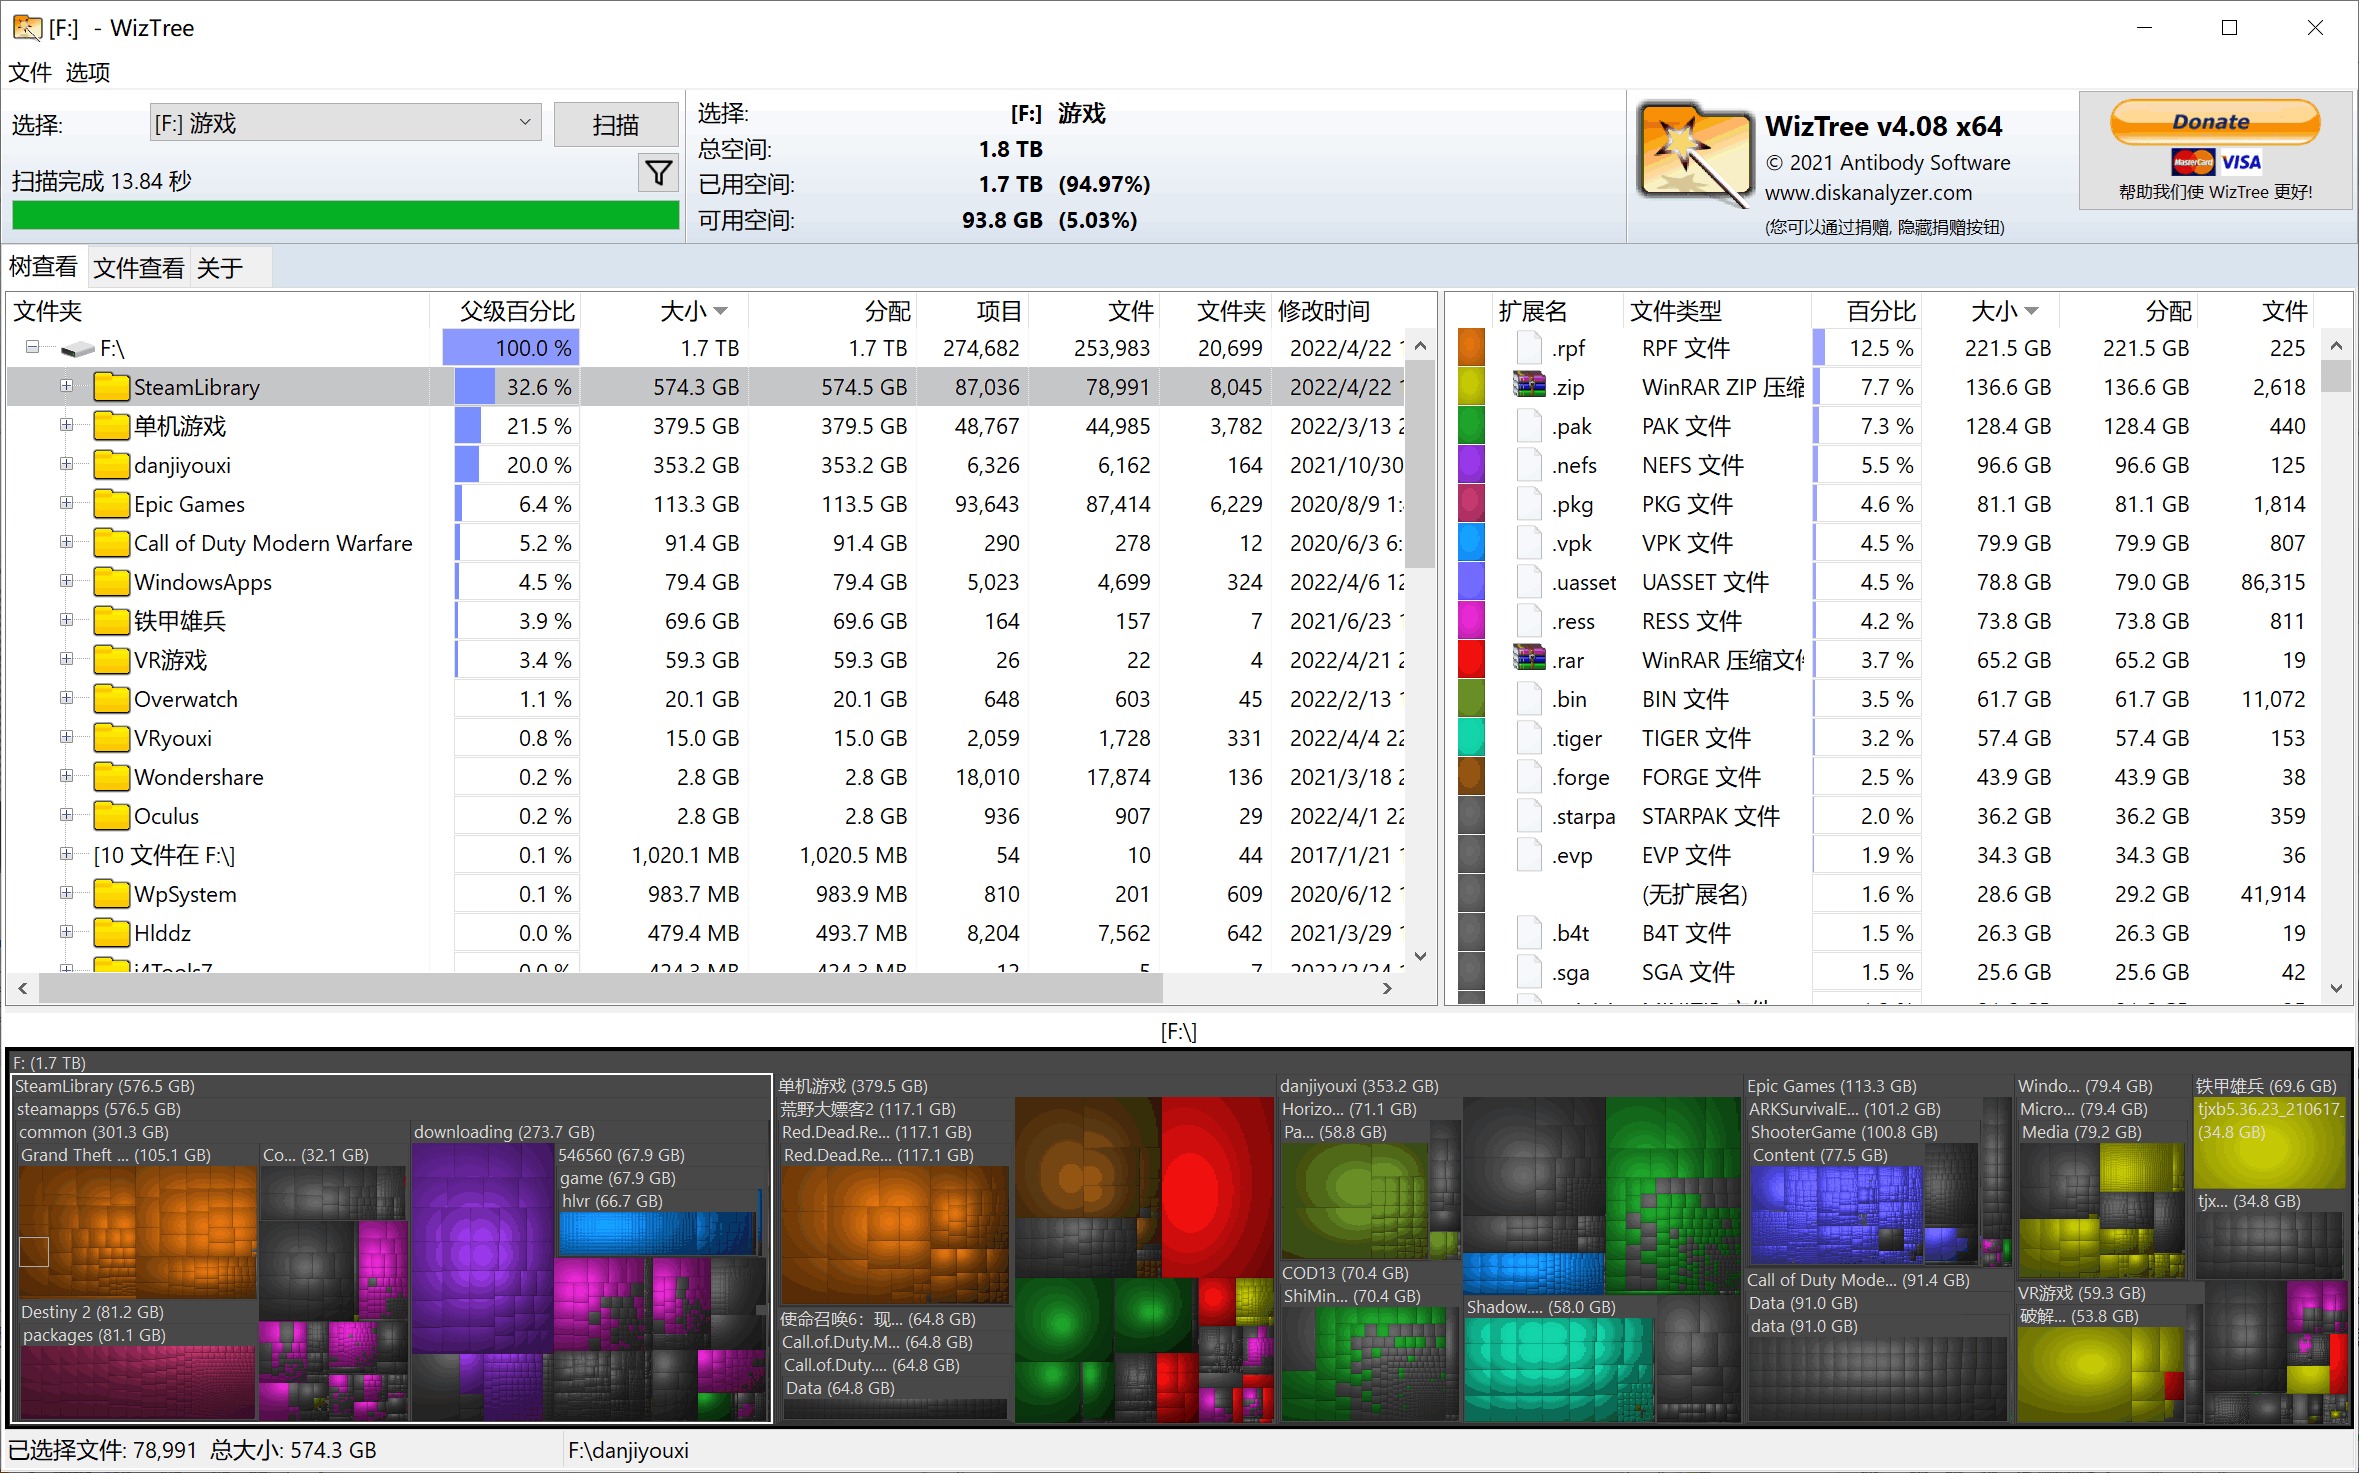Click the extension list scroll down arrow
This screenshot has height=1473, width=2359.
click(2336, 988)
